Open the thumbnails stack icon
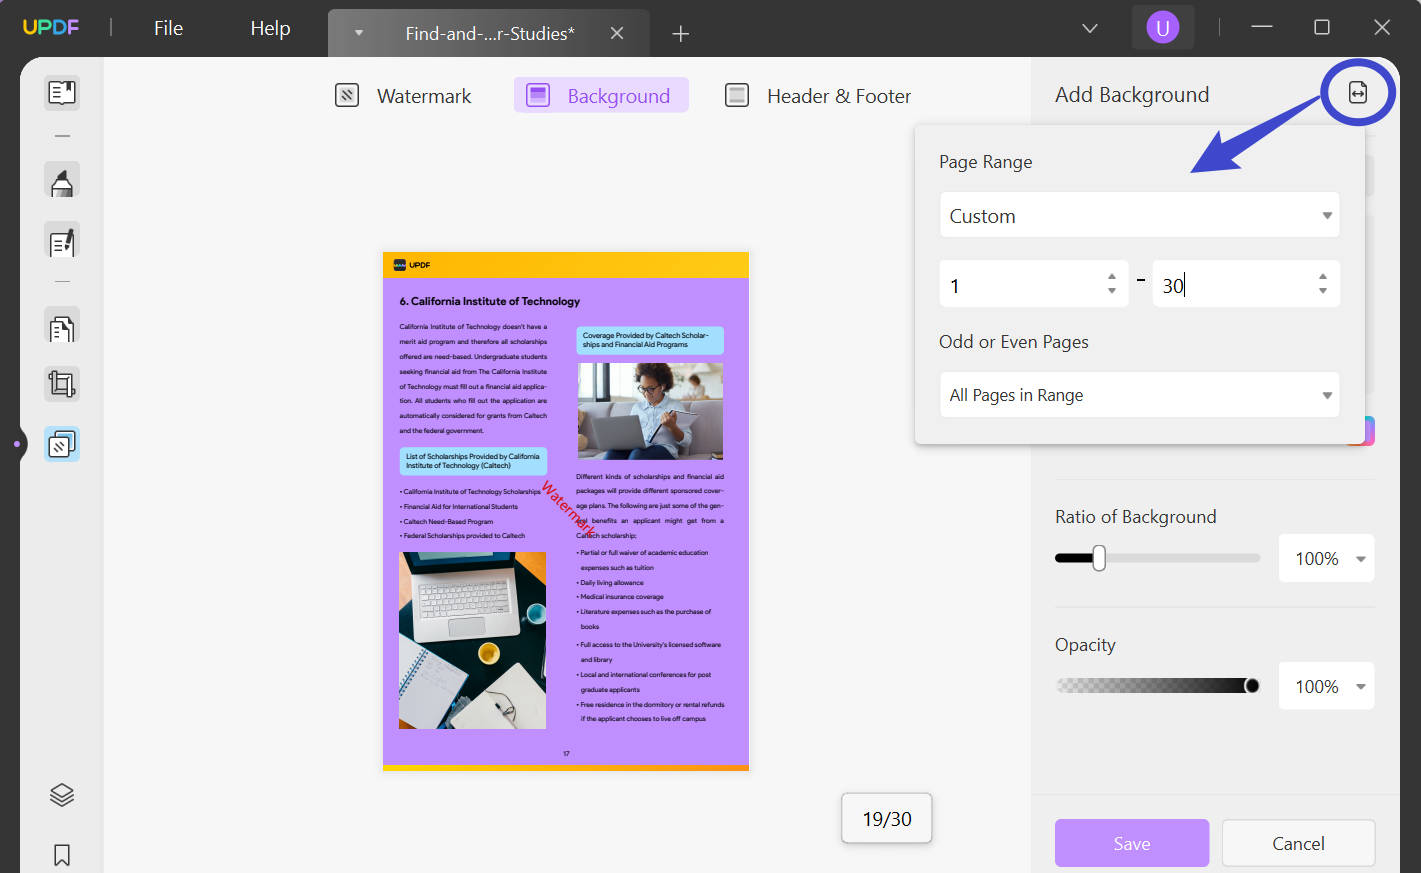The height and width of the screenshot is (873, 1421). click(61, 794)
